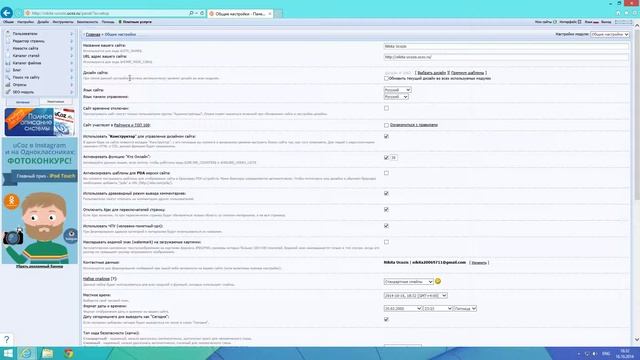Click the volume icon in system tray
The width and height of the screenshot is (640, 360).
(595, 353)
